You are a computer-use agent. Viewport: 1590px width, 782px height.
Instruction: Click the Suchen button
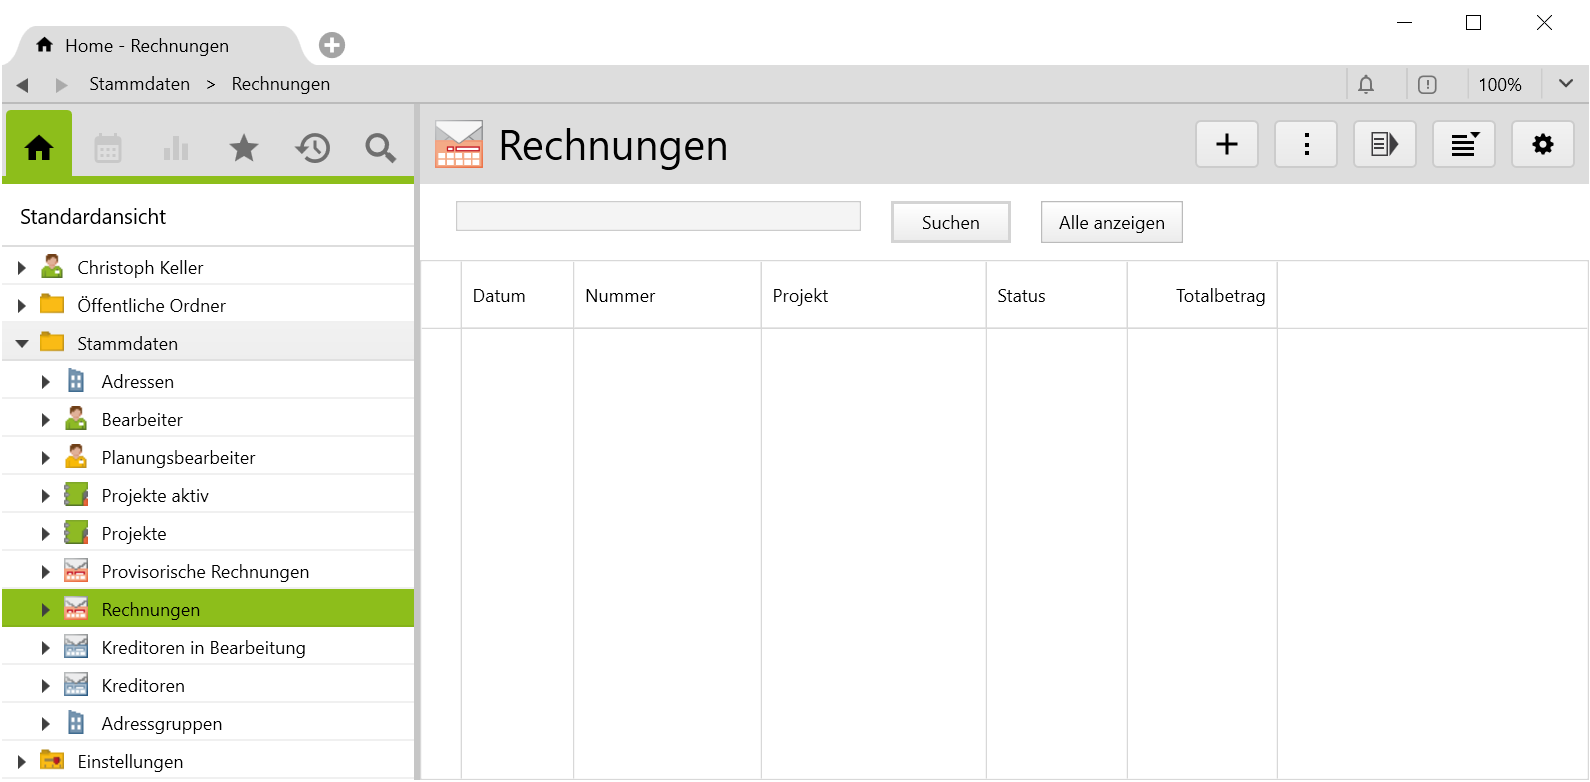click(x=950, y=223)
